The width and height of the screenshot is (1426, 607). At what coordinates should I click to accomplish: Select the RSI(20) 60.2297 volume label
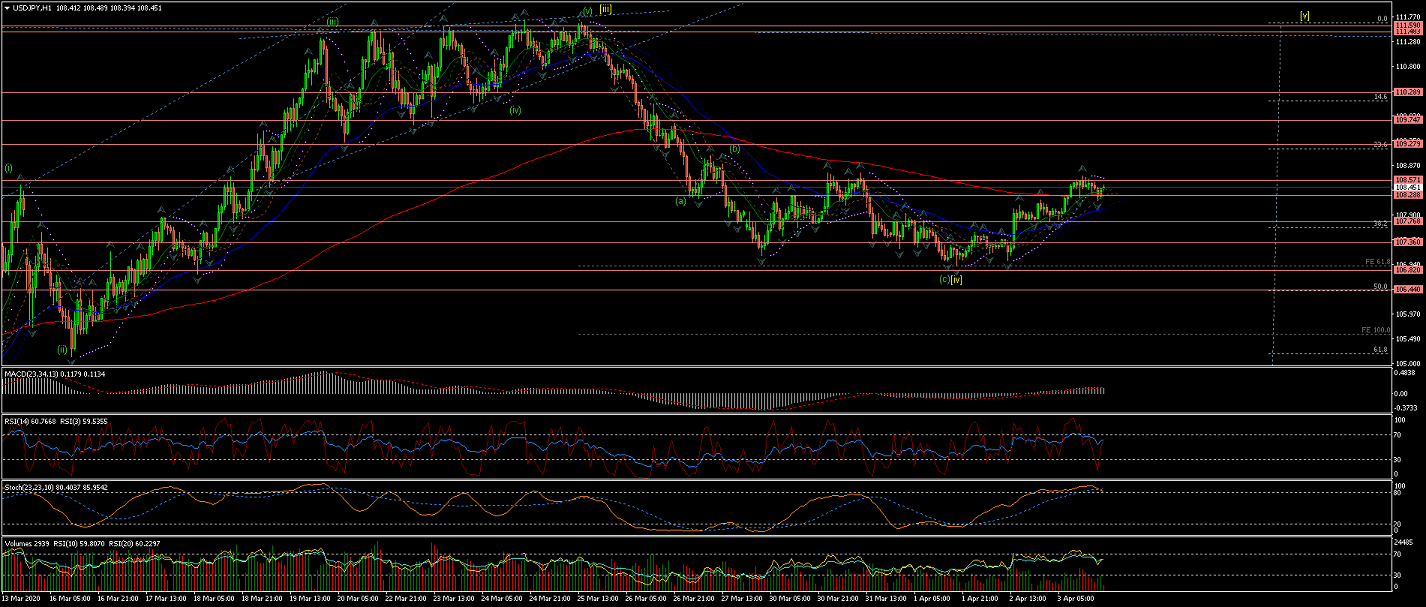click(x=134, y=543)
